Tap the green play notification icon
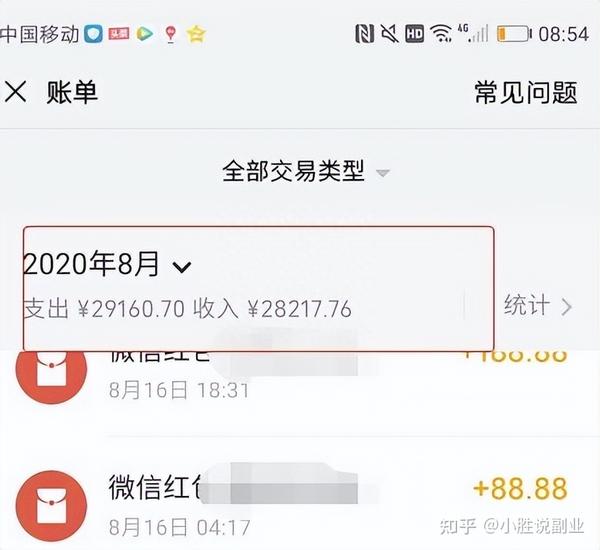 pos(145,34)
